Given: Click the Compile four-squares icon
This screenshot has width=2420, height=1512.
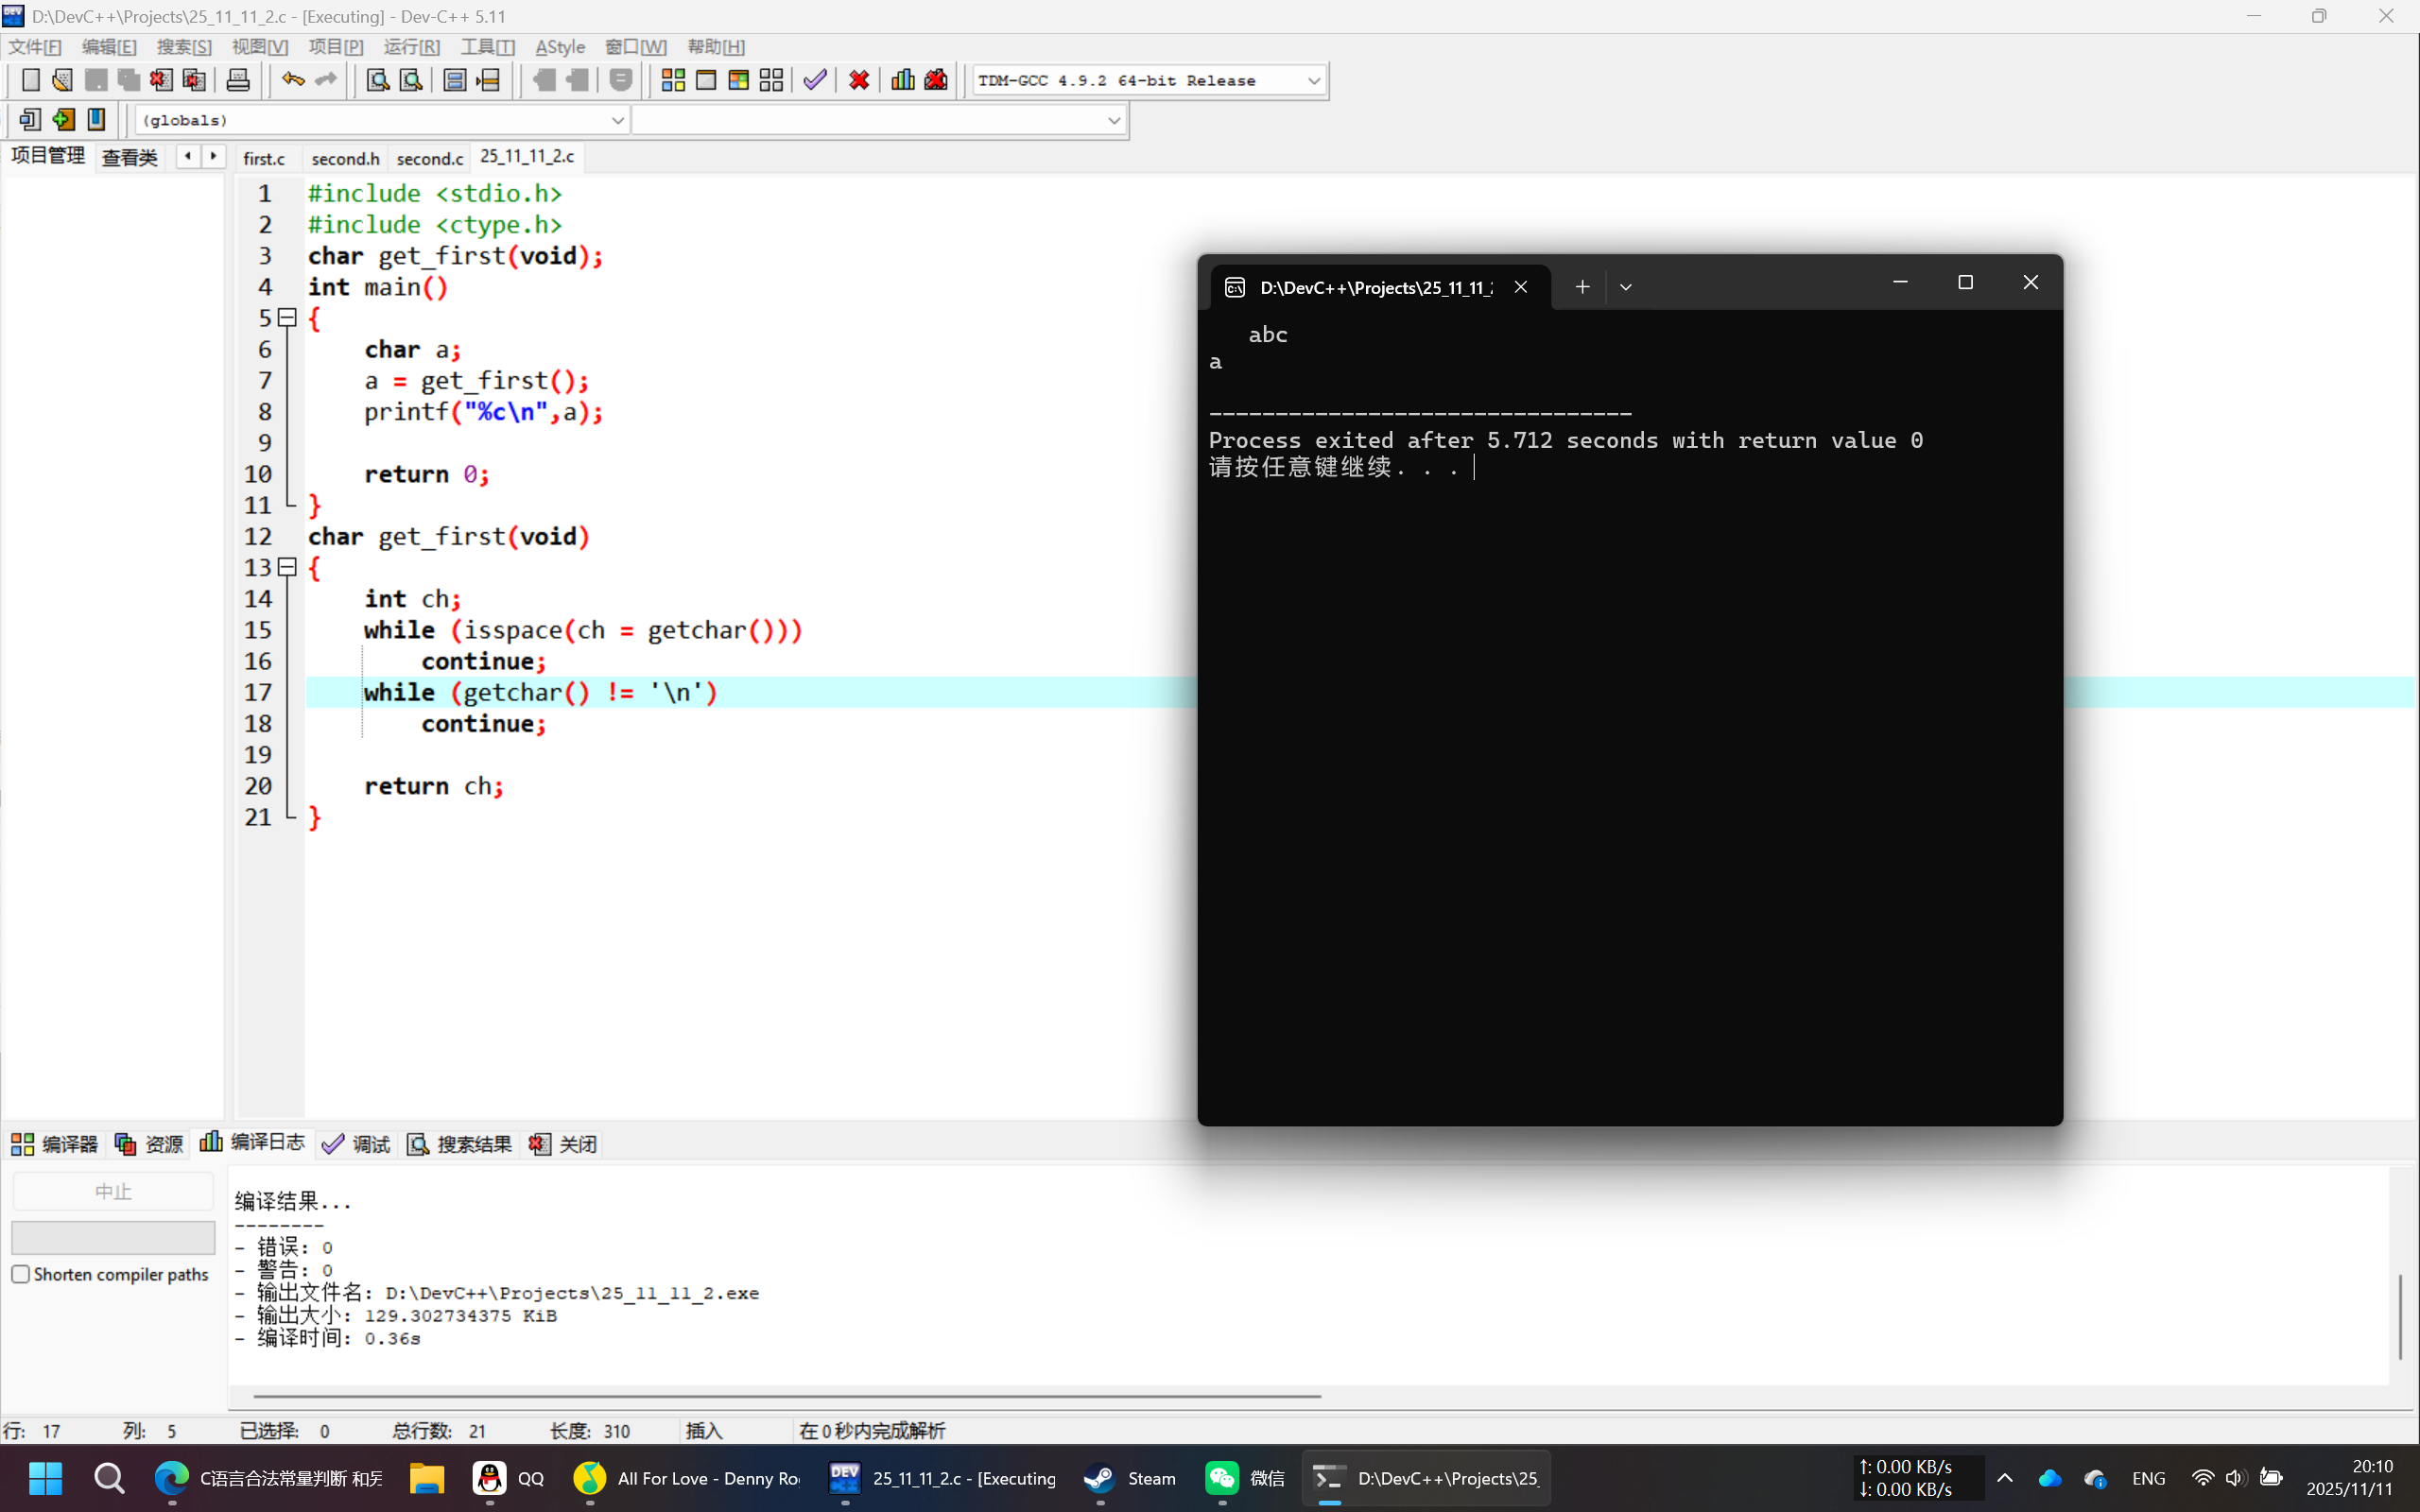Looking at the screenshot, I should tap(673, 80).
